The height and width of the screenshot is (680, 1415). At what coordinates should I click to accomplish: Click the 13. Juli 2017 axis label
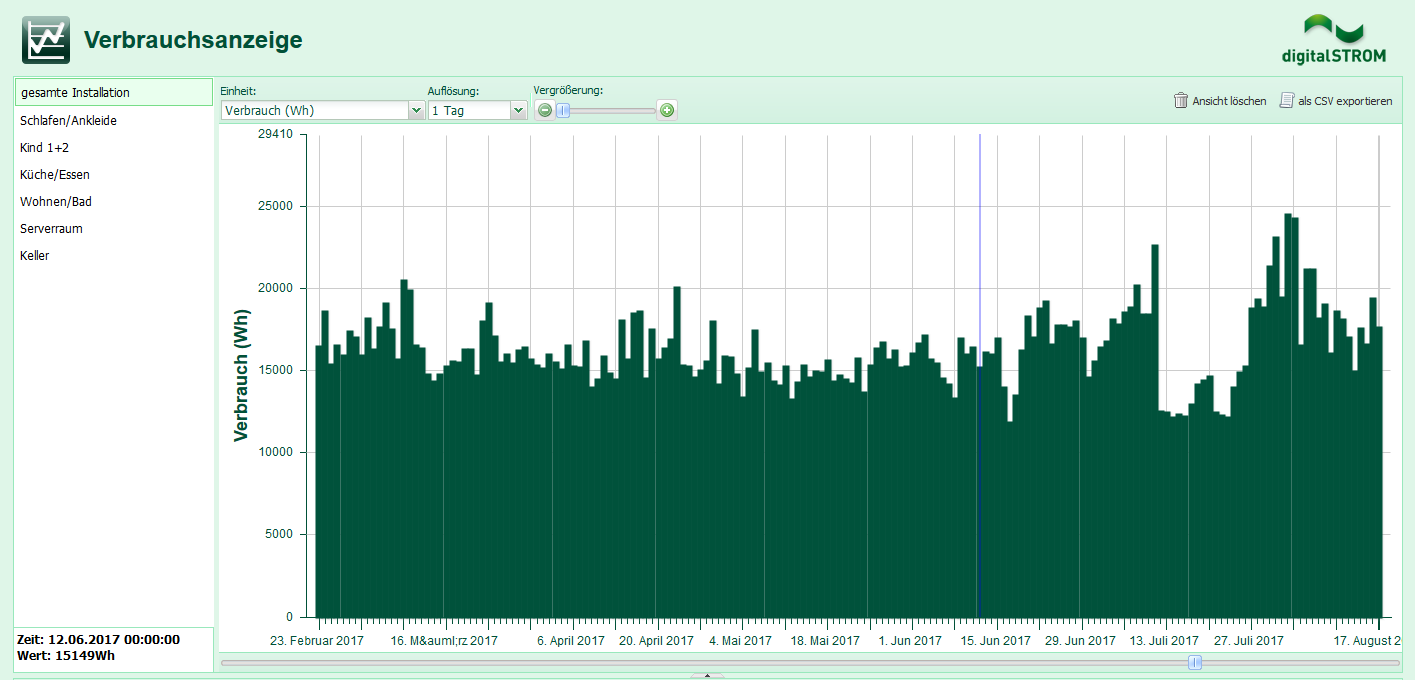tap(1164, 640)
